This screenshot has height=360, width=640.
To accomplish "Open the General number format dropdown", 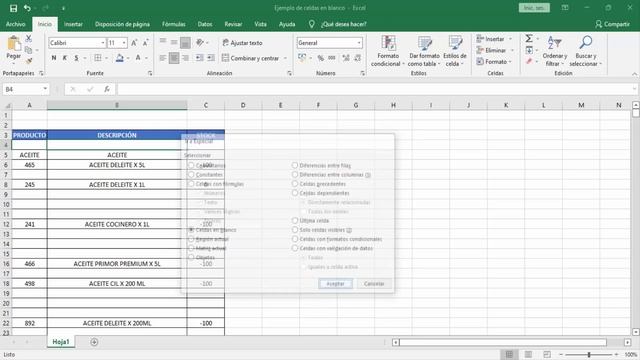I will 359,43.
